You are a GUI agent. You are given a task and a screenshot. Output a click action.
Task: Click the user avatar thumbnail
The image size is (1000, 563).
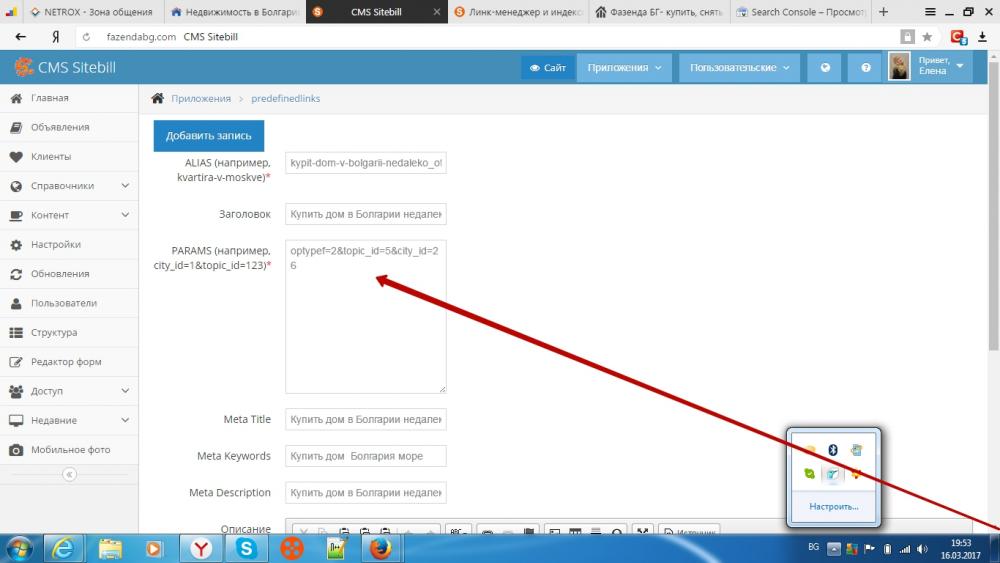[x=899, y=66]
